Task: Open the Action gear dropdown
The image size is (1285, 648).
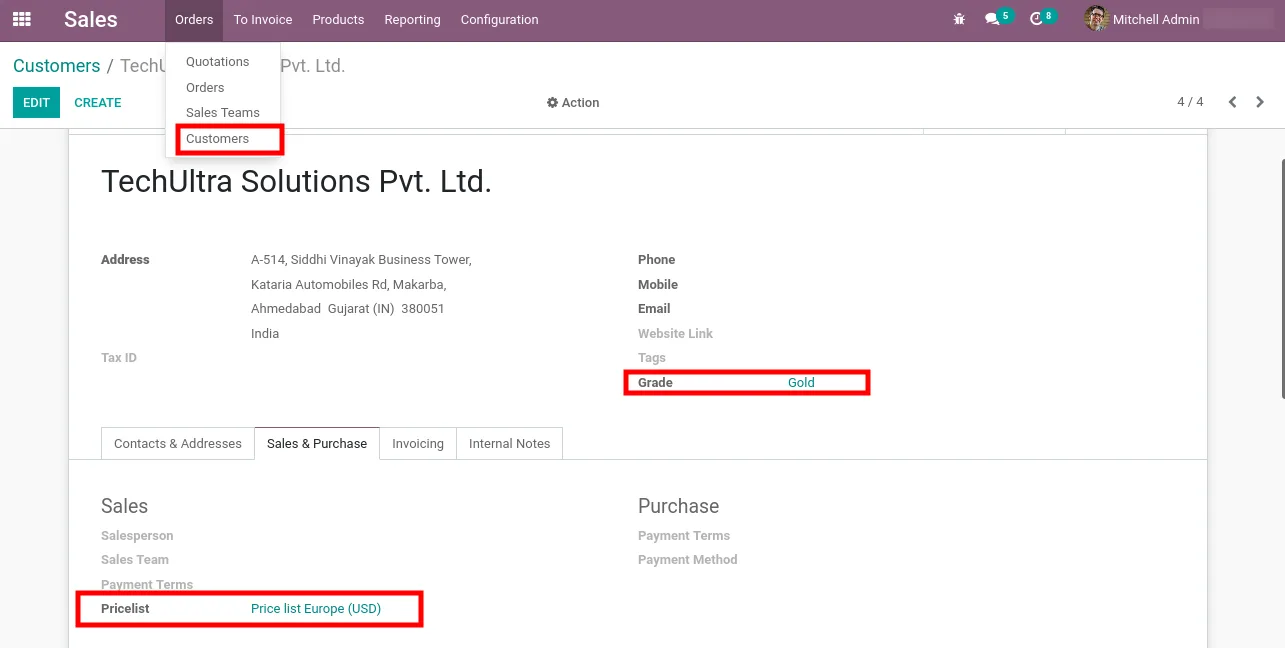Action: (x=573, y=103)
